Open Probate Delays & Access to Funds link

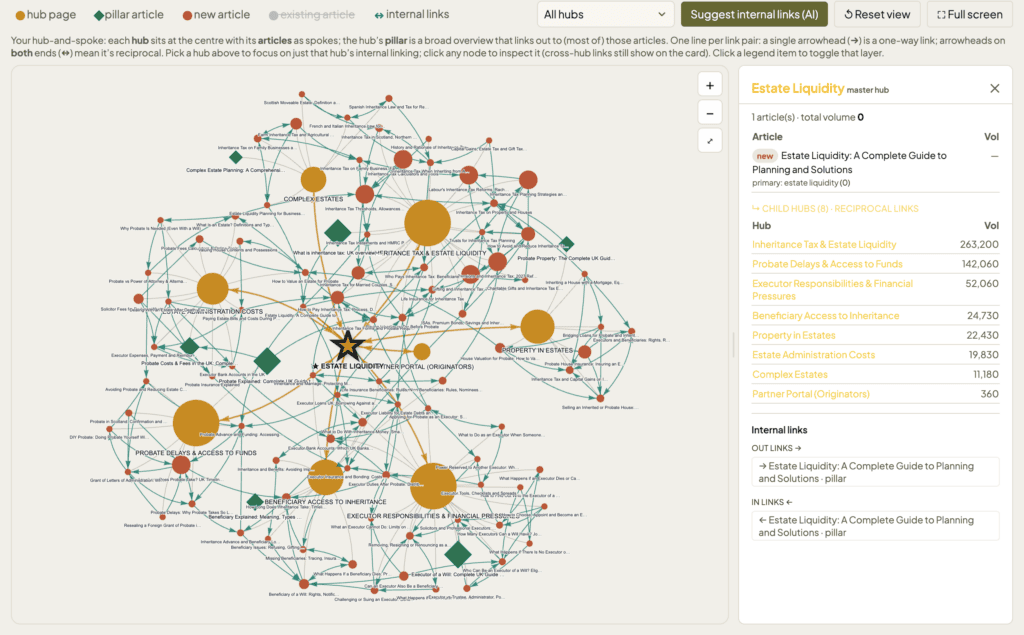pos(827,264)
